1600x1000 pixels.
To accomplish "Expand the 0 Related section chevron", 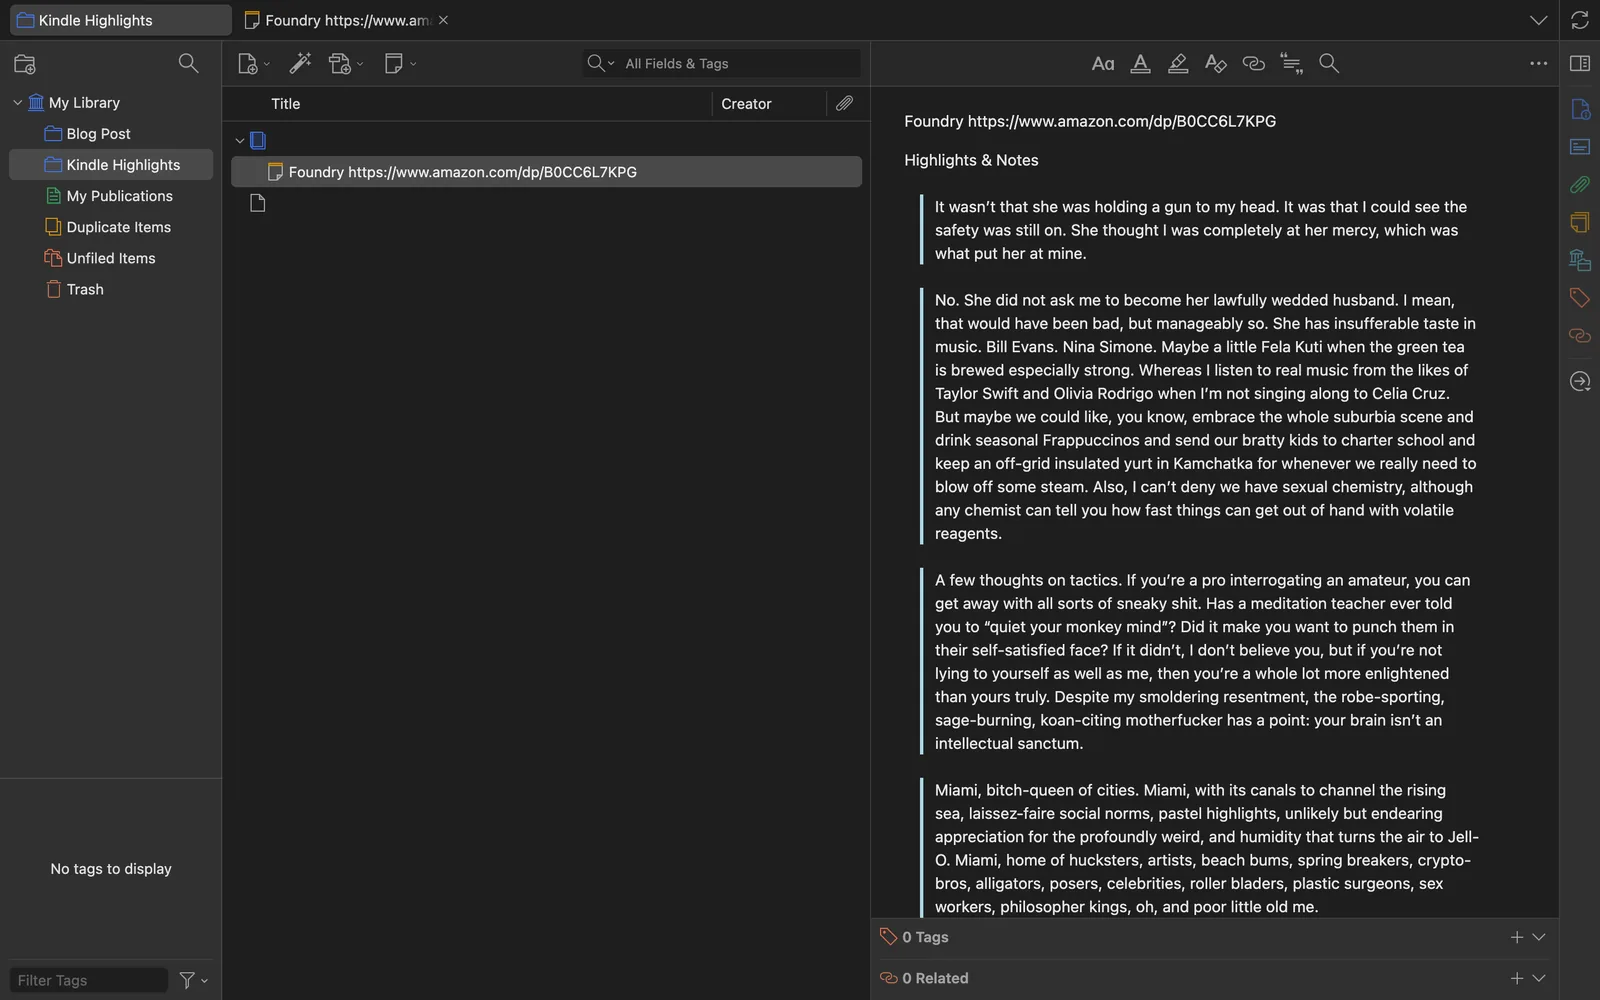I will pyautogui.click(x=1539, y=978).
